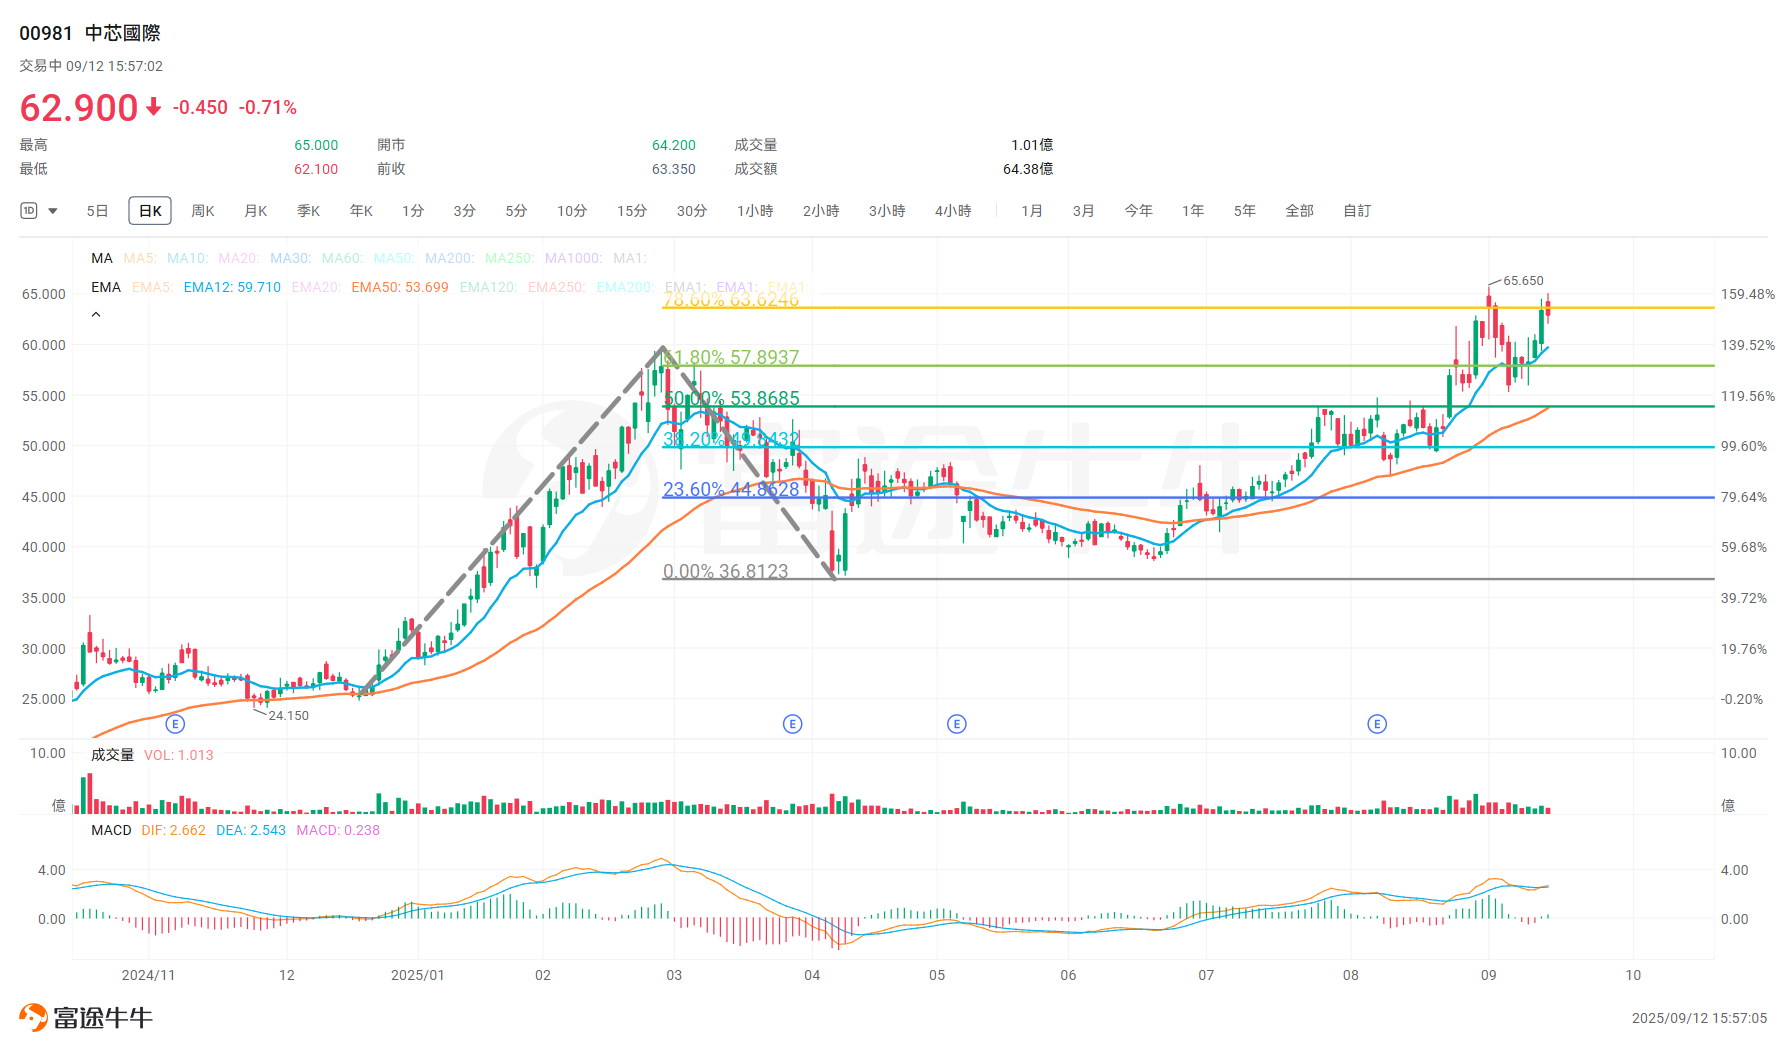The height and width of the screenshot is (1050, 1787).
Task: Select the 1小時 hourly interval tab
Action: [x=754, y=211]
